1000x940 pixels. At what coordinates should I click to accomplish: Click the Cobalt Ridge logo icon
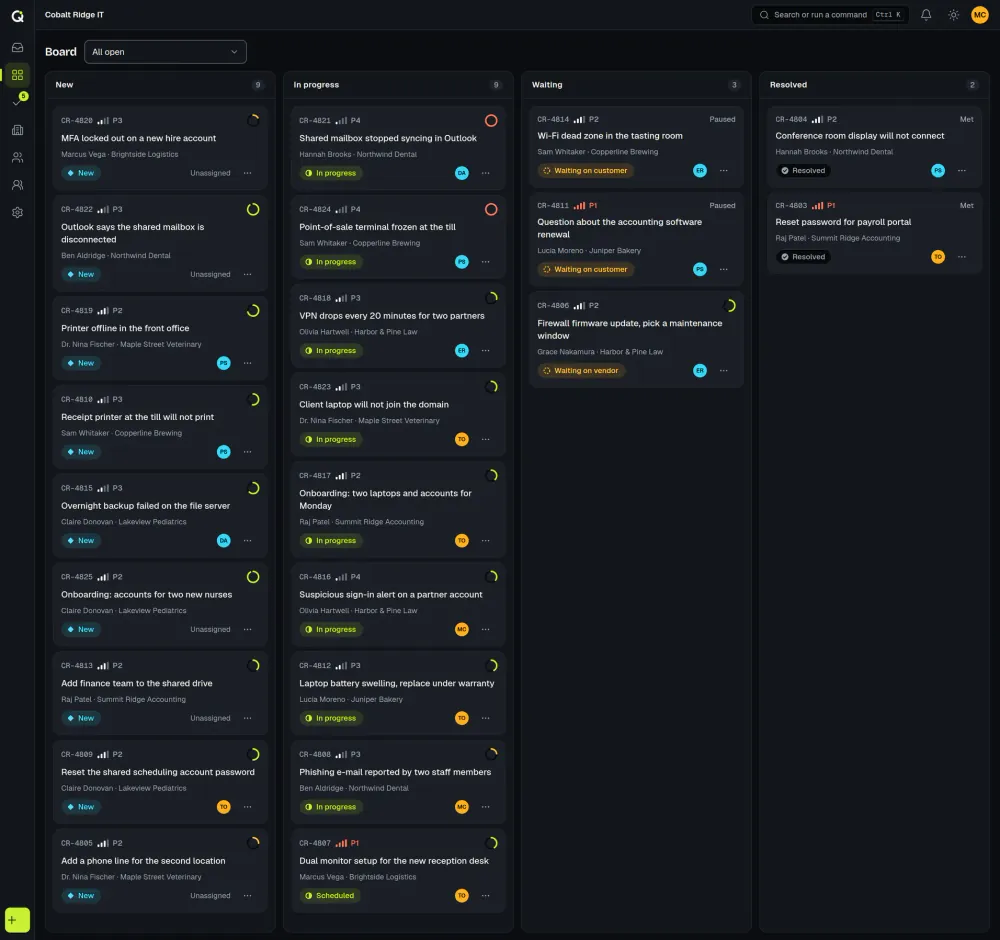(x=17, y=15)
